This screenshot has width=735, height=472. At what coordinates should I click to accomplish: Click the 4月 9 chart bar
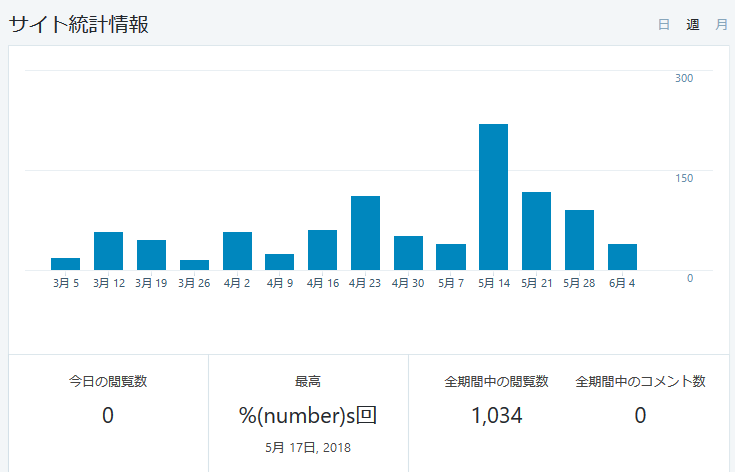click(279, 262)
